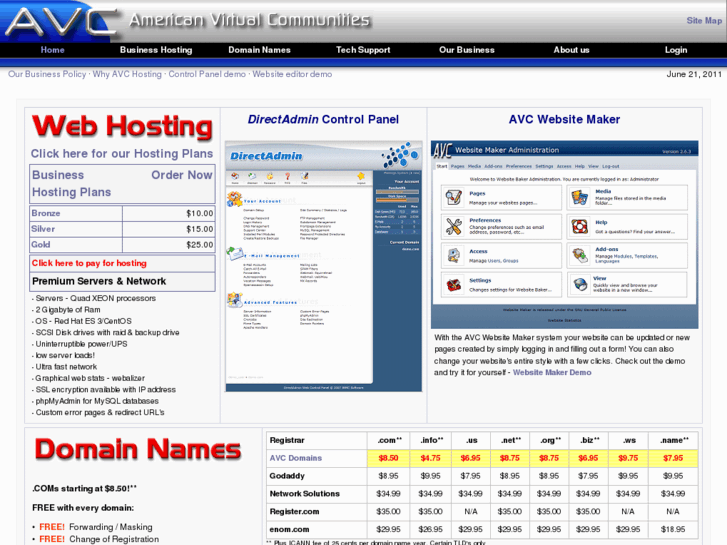Click the $8.50 .com price
727x545 pixels.
click(388, 458)
